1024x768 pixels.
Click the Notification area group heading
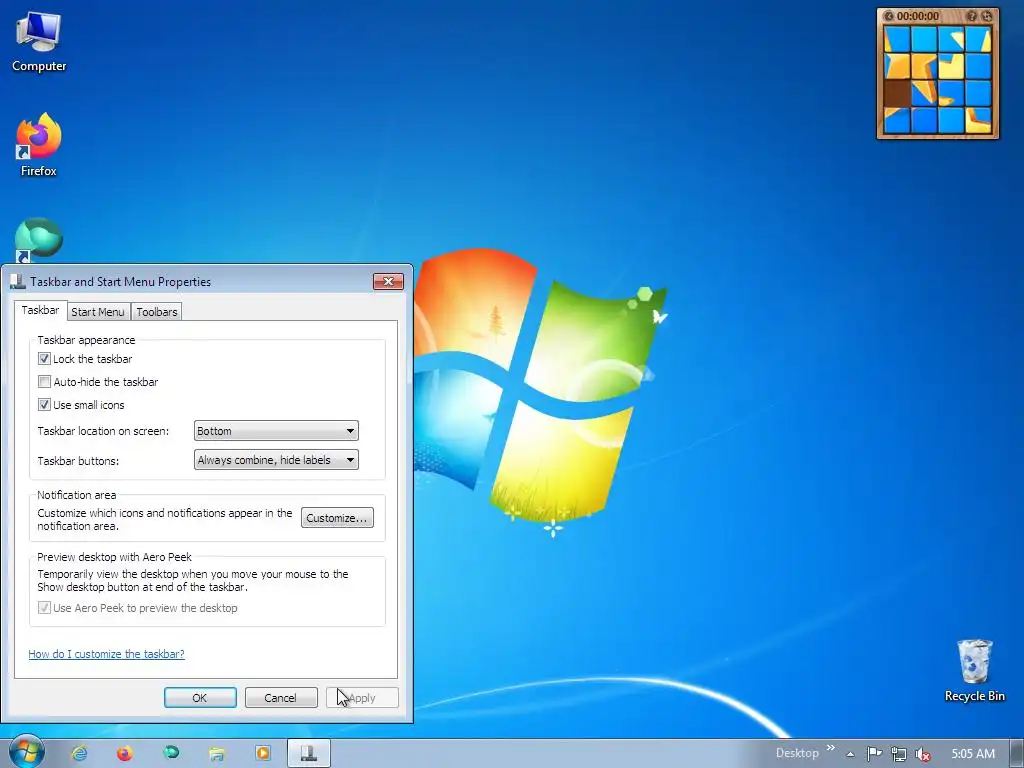click(76, 495)
